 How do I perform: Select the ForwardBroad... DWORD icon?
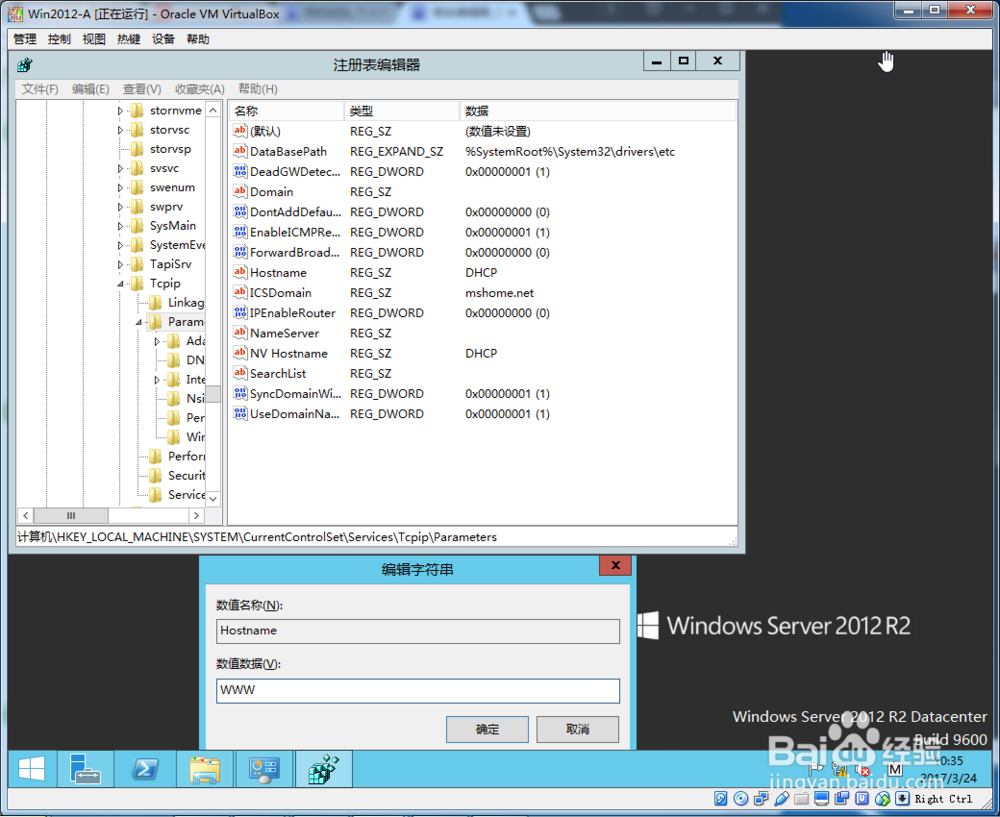click(x=240, y=252)
